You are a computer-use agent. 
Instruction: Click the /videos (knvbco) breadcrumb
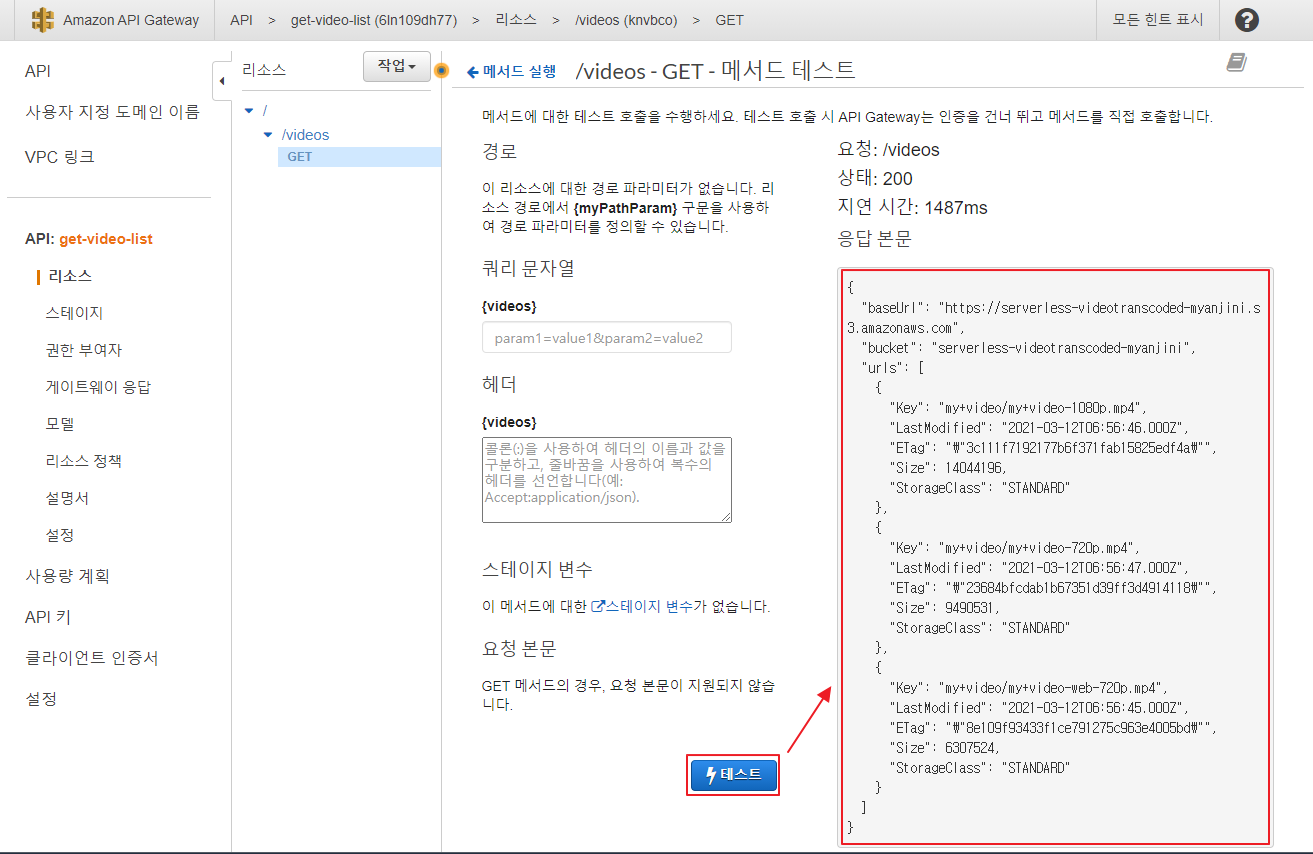(624, 20)
